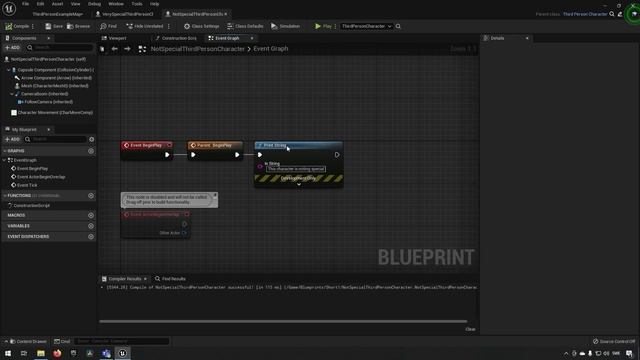Navigate forward in graph history
The width and height of the screenshot is (640, 360).
point(127,49)
